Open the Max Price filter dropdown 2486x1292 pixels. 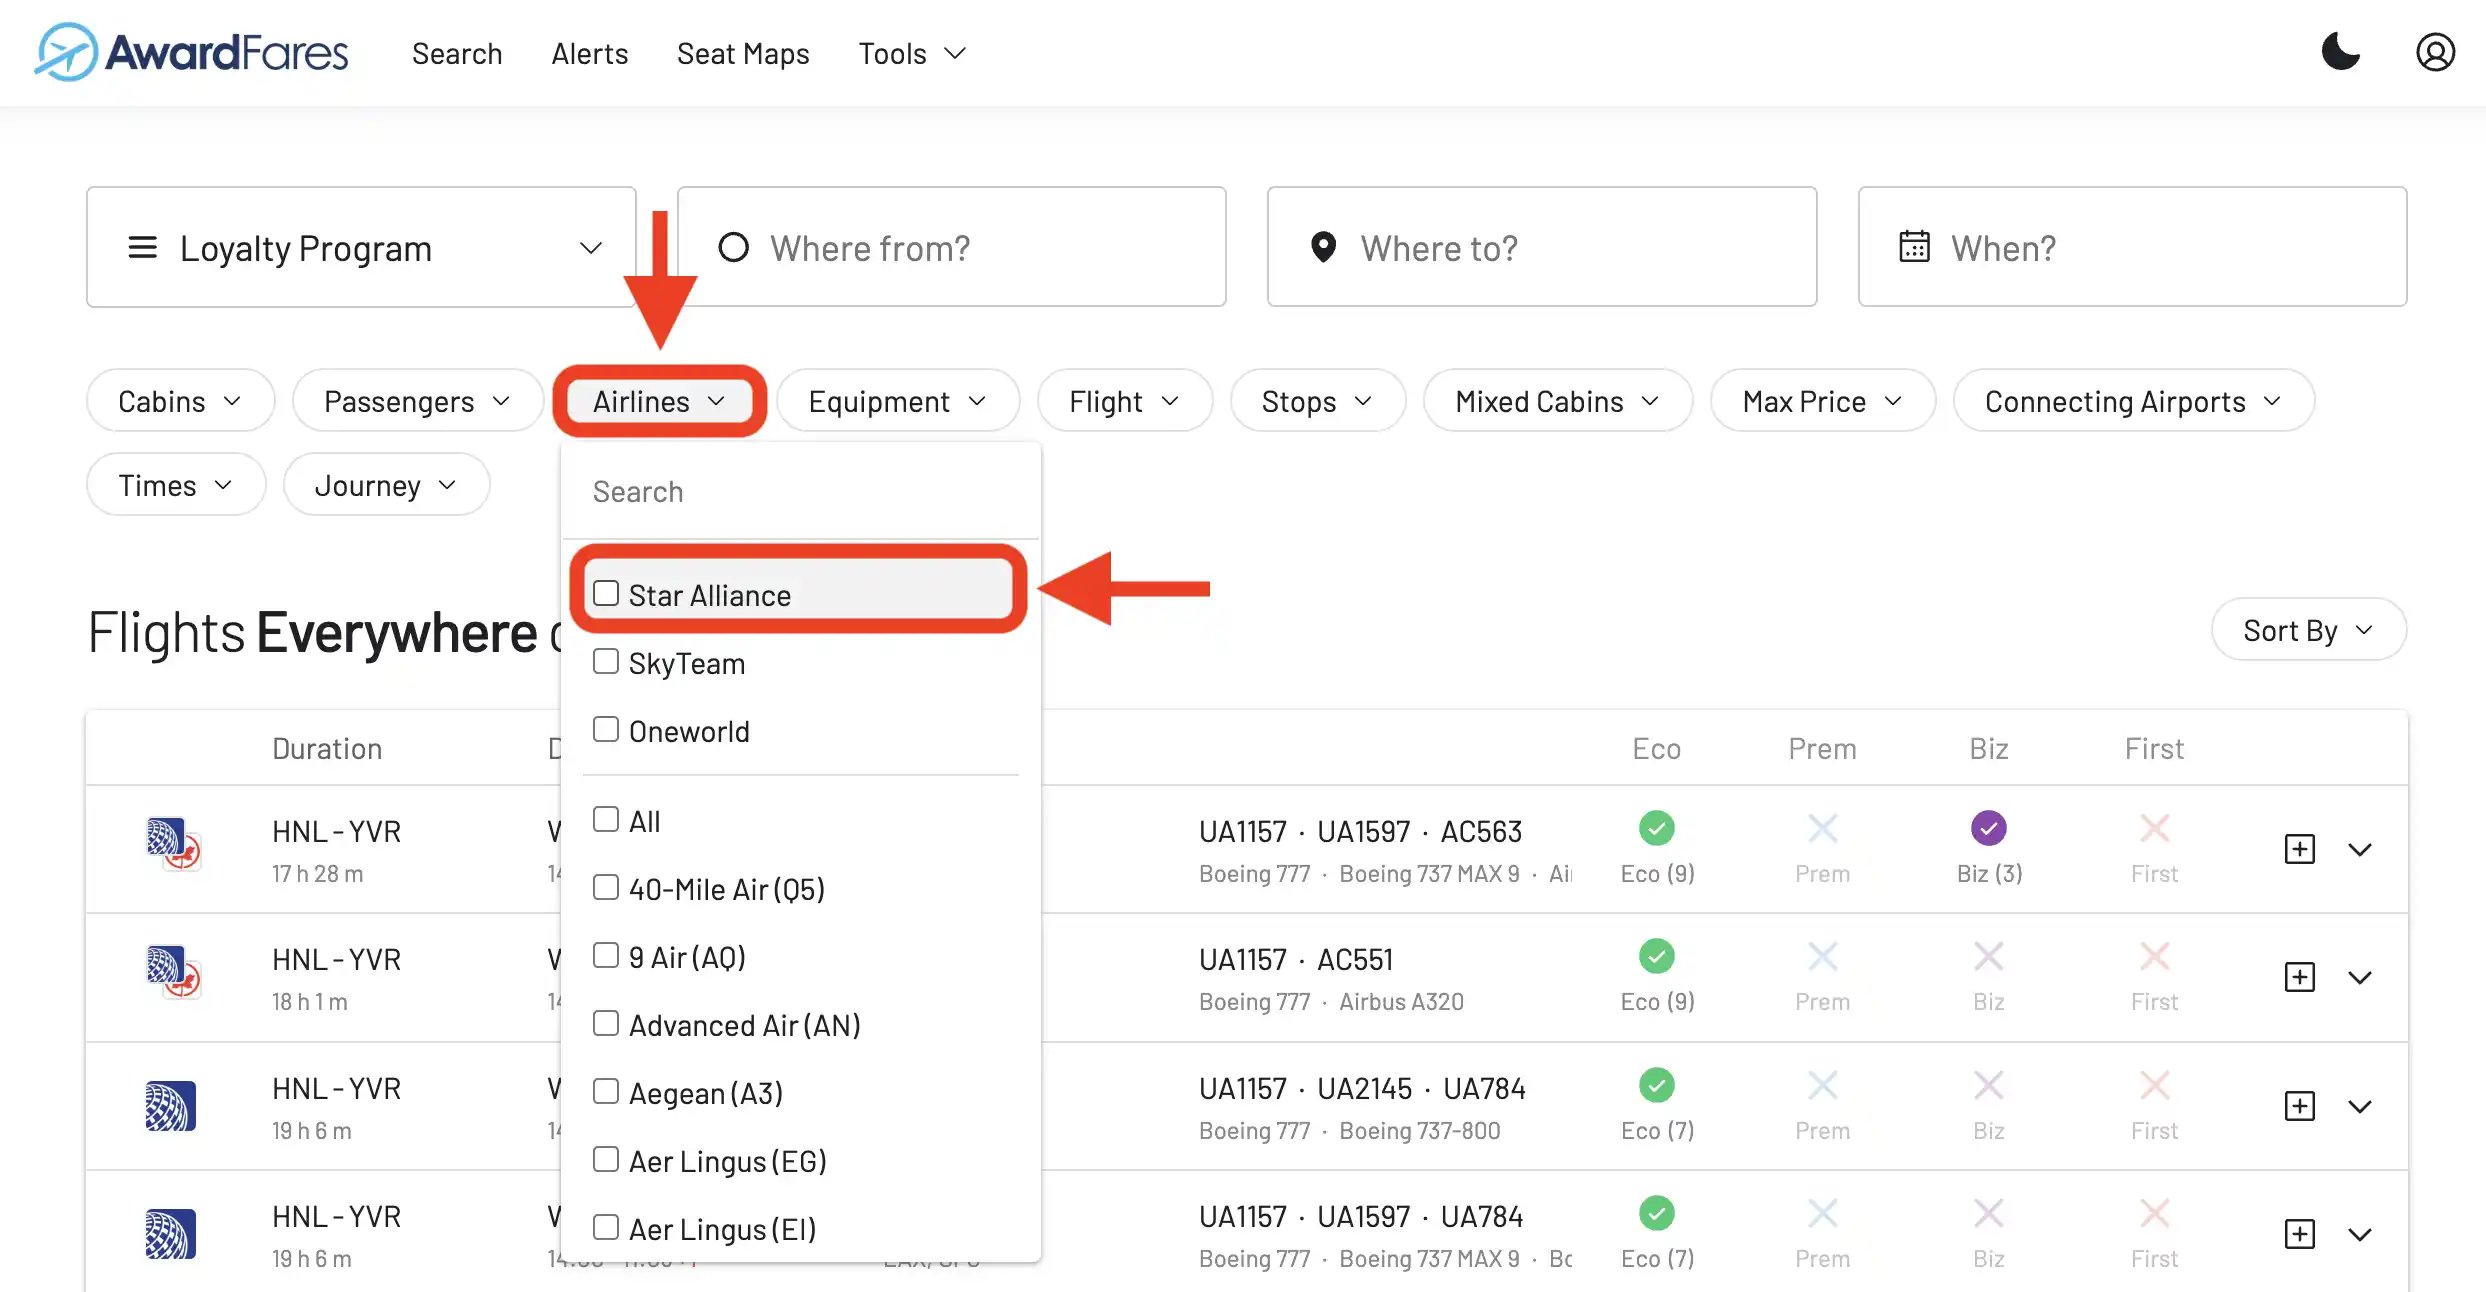coord(1822,401)
